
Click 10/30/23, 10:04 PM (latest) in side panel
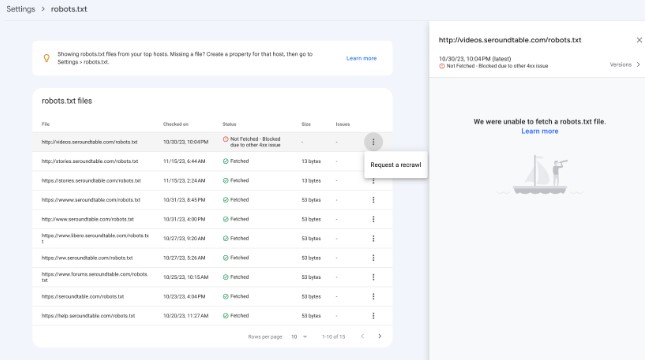tap(475, 59)
